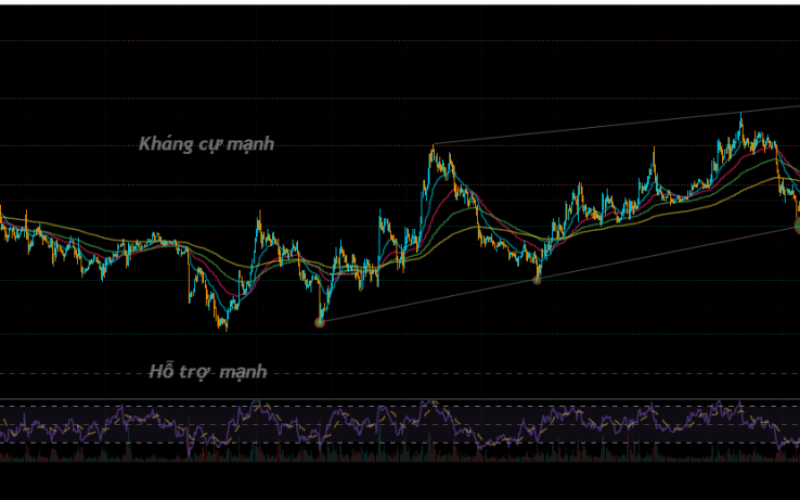Select the "Kháng cự mạnh" text label
The image size is (800, 500).
click(x=207, y=144)
